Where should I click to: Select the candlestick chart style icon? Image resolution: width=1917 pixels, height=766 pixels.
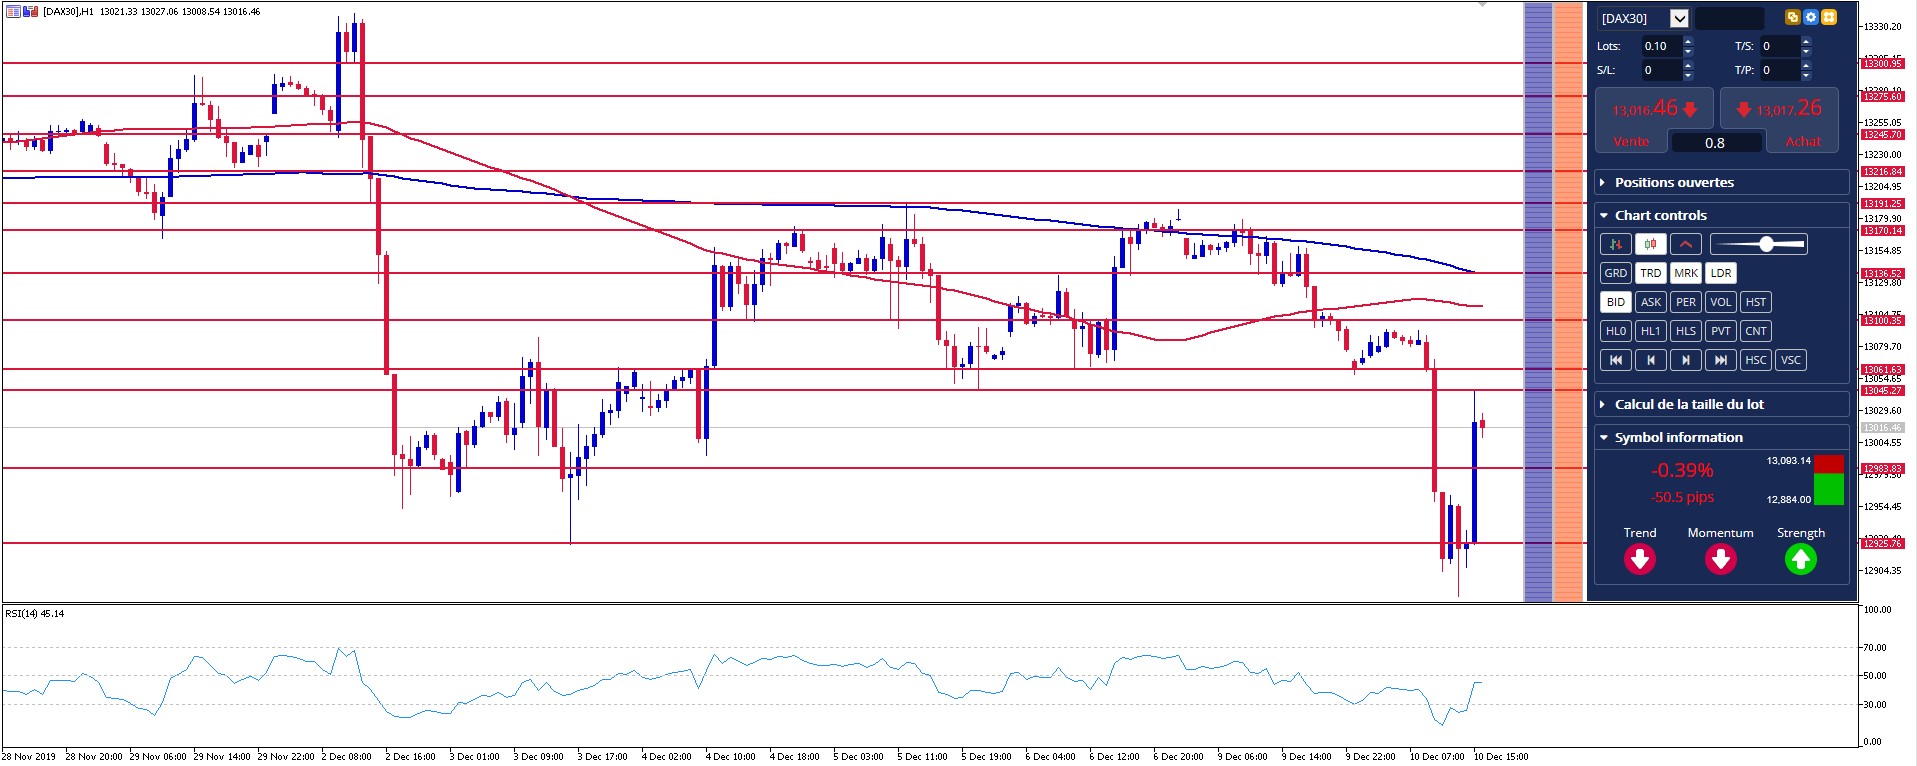1650,244
